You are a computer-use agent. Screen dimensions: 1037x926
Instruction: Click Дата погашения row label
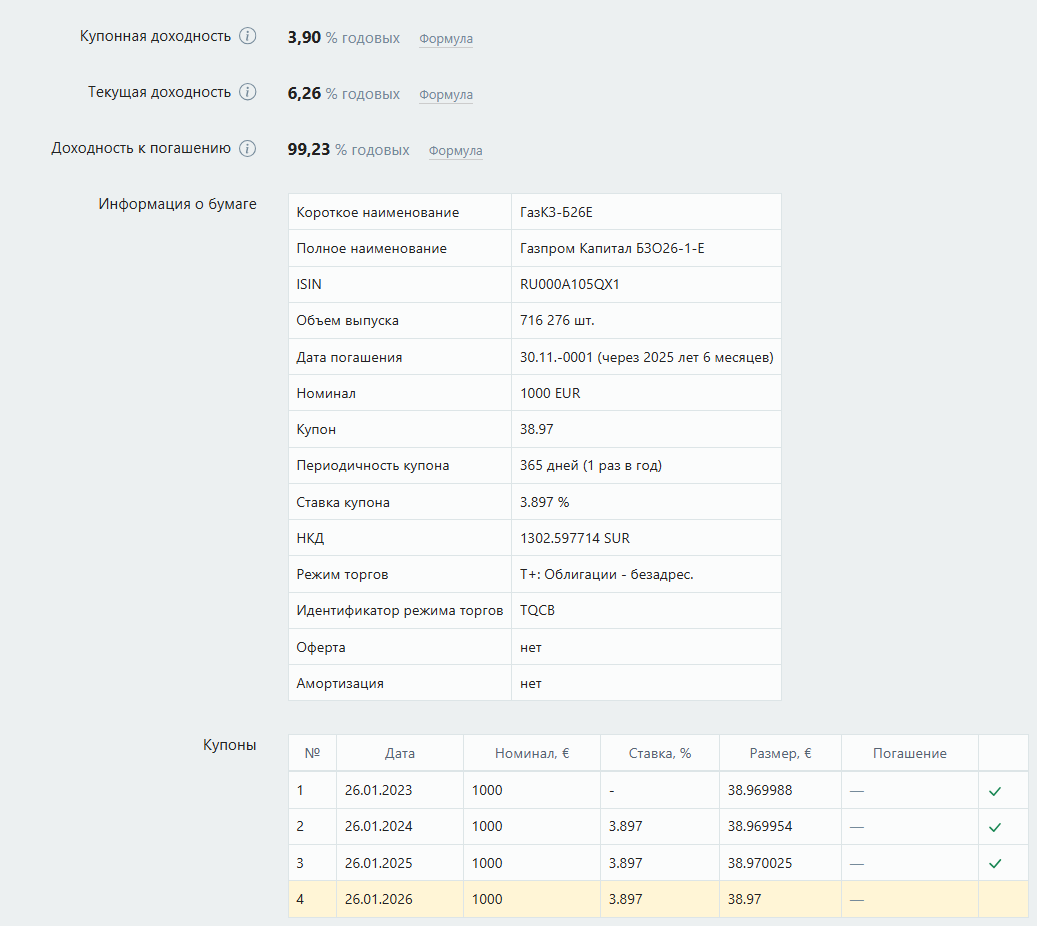coord(349,357)
